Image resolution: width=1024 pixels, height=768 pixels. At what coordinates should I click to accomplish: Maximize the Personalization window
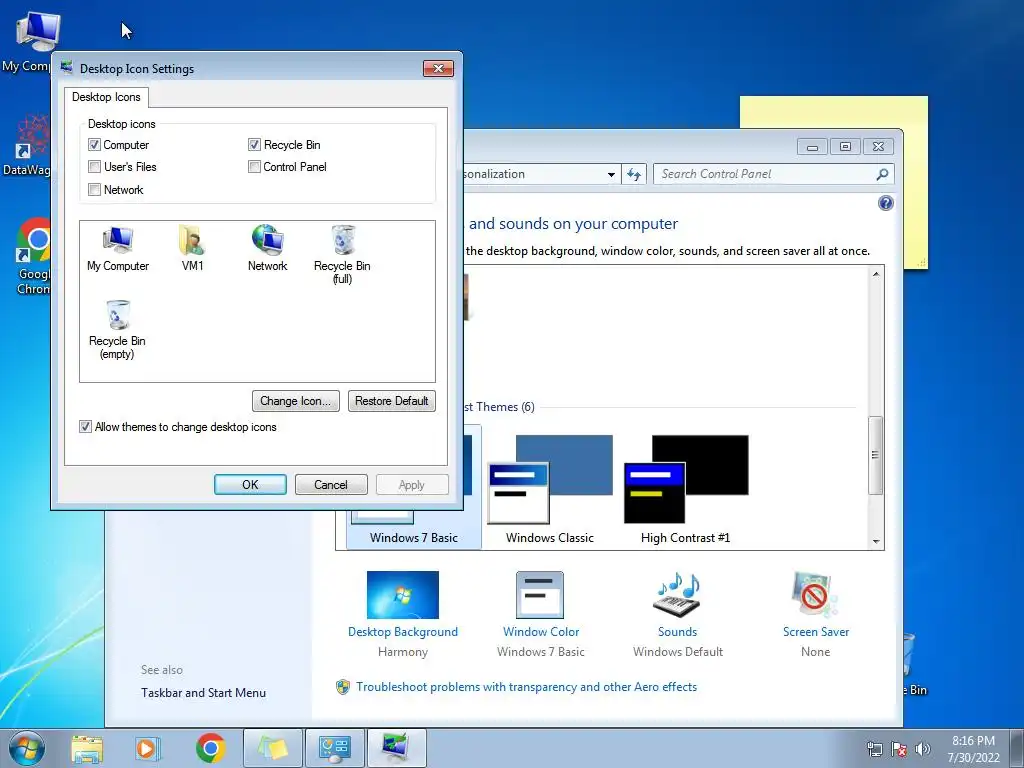(845, 147)
